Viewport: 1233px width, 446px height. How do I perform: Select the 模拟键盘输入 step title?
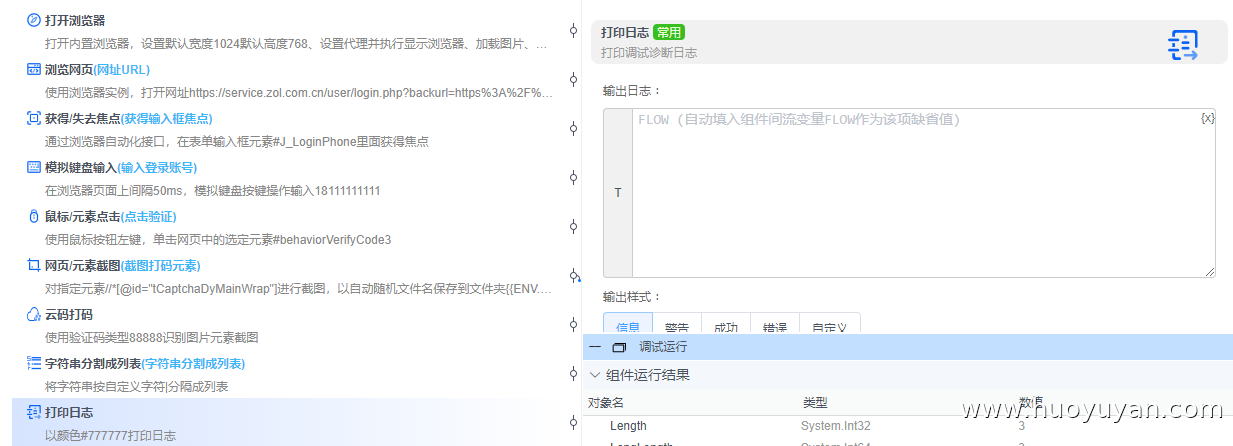click(x=81, y=167)
